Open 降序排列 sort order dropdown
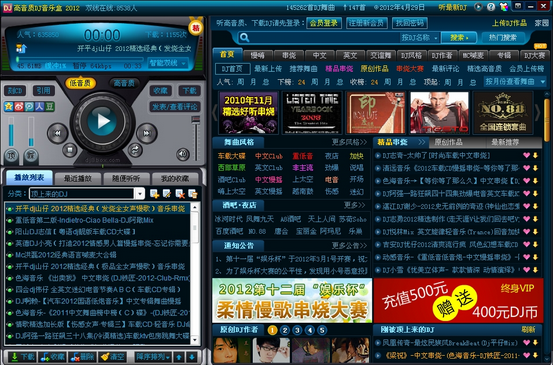The width and height of the screenshot is (553, 365). pyautogui.click(x=153, y=357)
